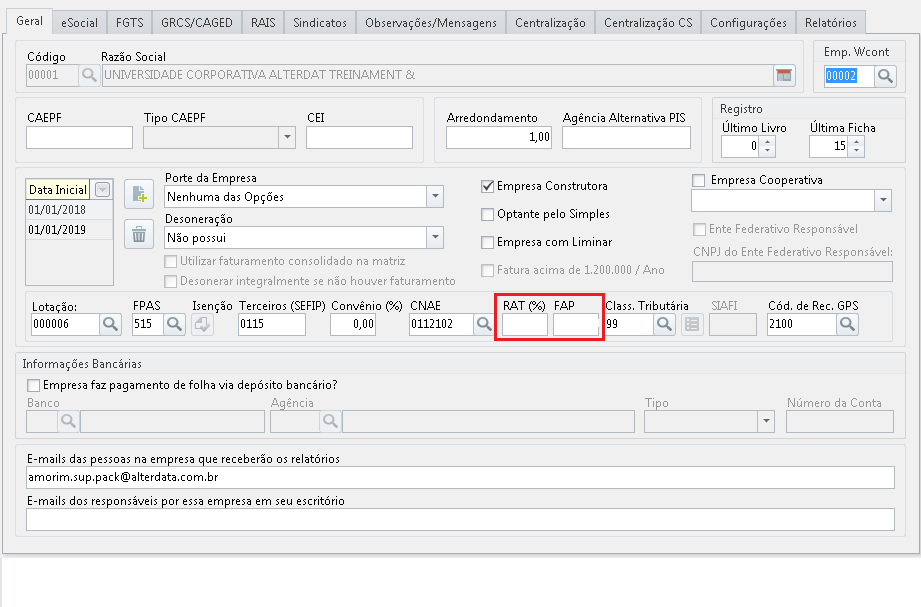Go to GRCS/CAGED tab

point(197,23)
